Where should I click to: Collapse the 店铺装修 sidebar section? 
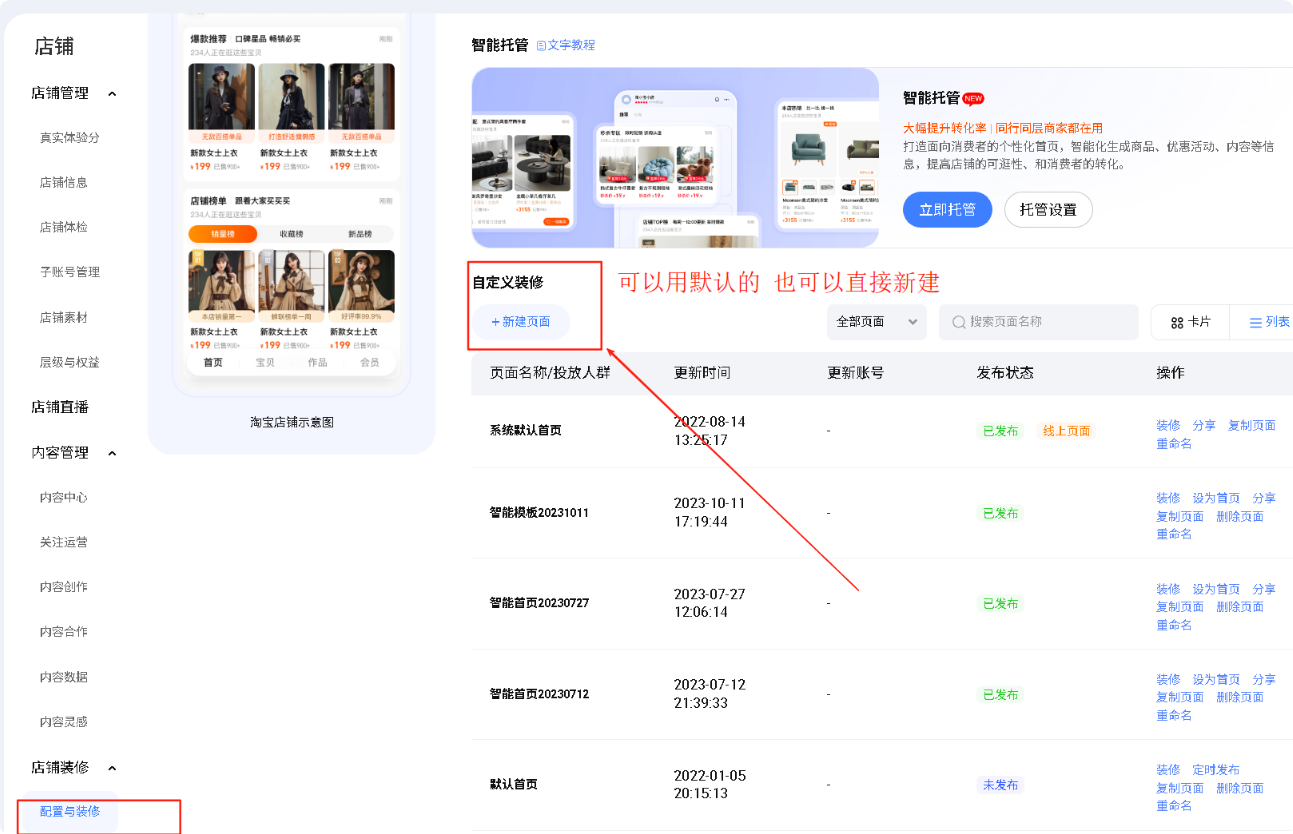(112, 768)
